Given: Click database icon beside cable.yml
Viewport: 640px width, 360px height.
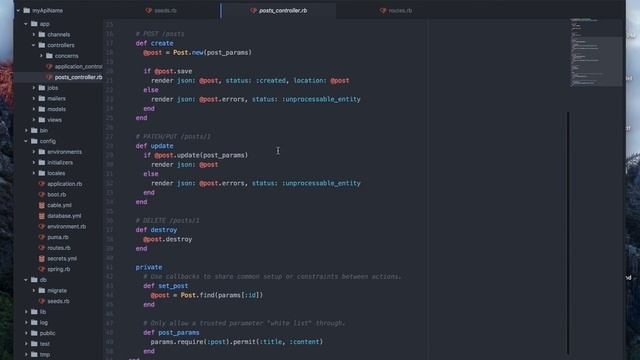Looking at the screenshot, I should (x=42, y=205).
